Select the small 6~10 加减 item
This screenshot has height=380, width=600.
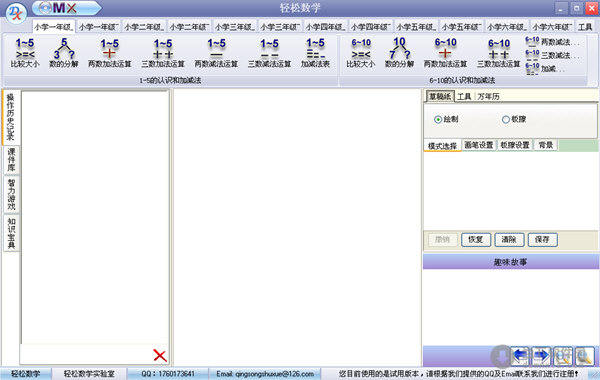(545, 69)
